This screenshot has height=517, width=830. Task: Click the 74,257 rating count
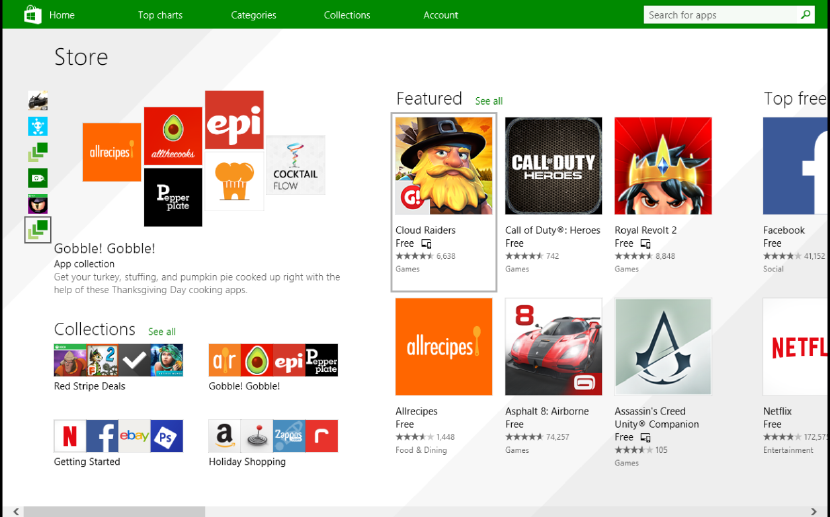coord(557,437)
